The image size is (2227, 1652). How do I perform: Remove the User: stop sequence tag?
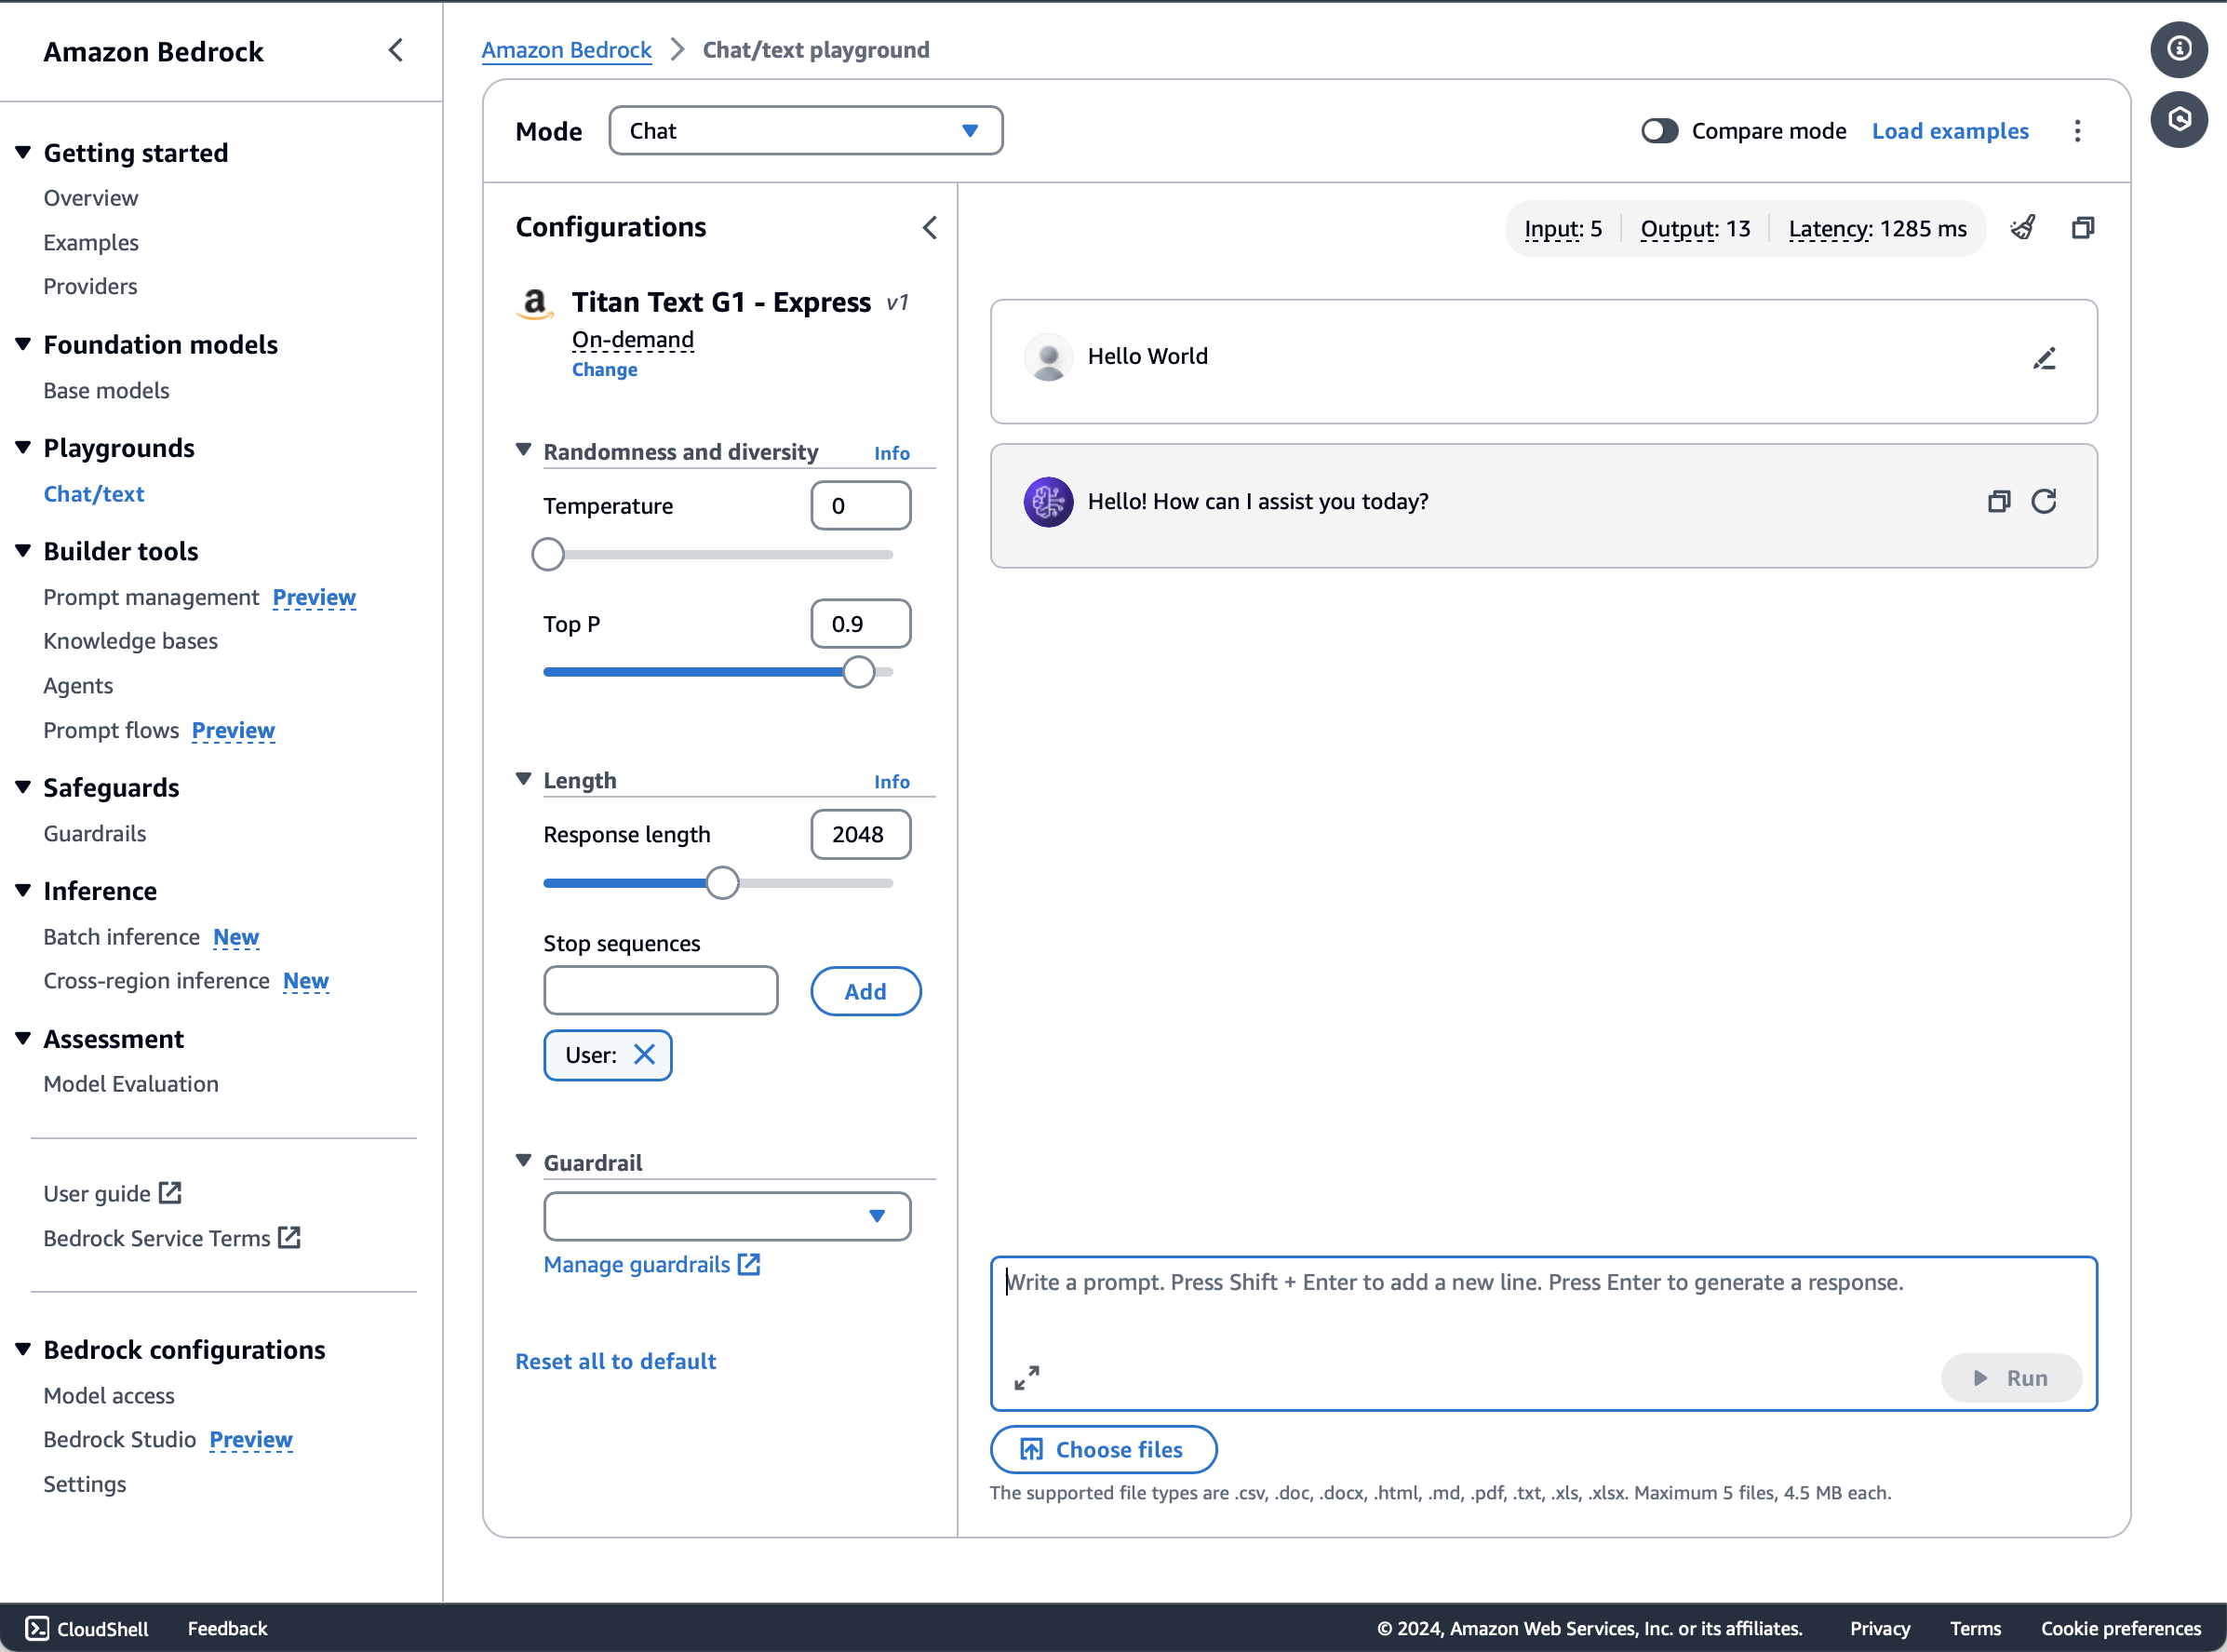click(645, 1054)
